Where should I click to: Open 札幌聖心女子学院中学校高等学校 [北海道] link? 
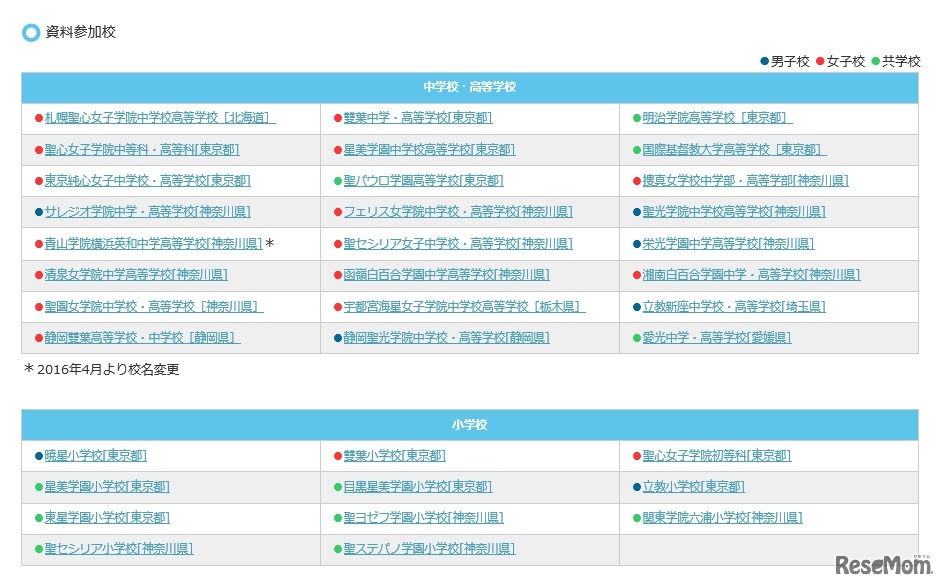coord(160,118)
